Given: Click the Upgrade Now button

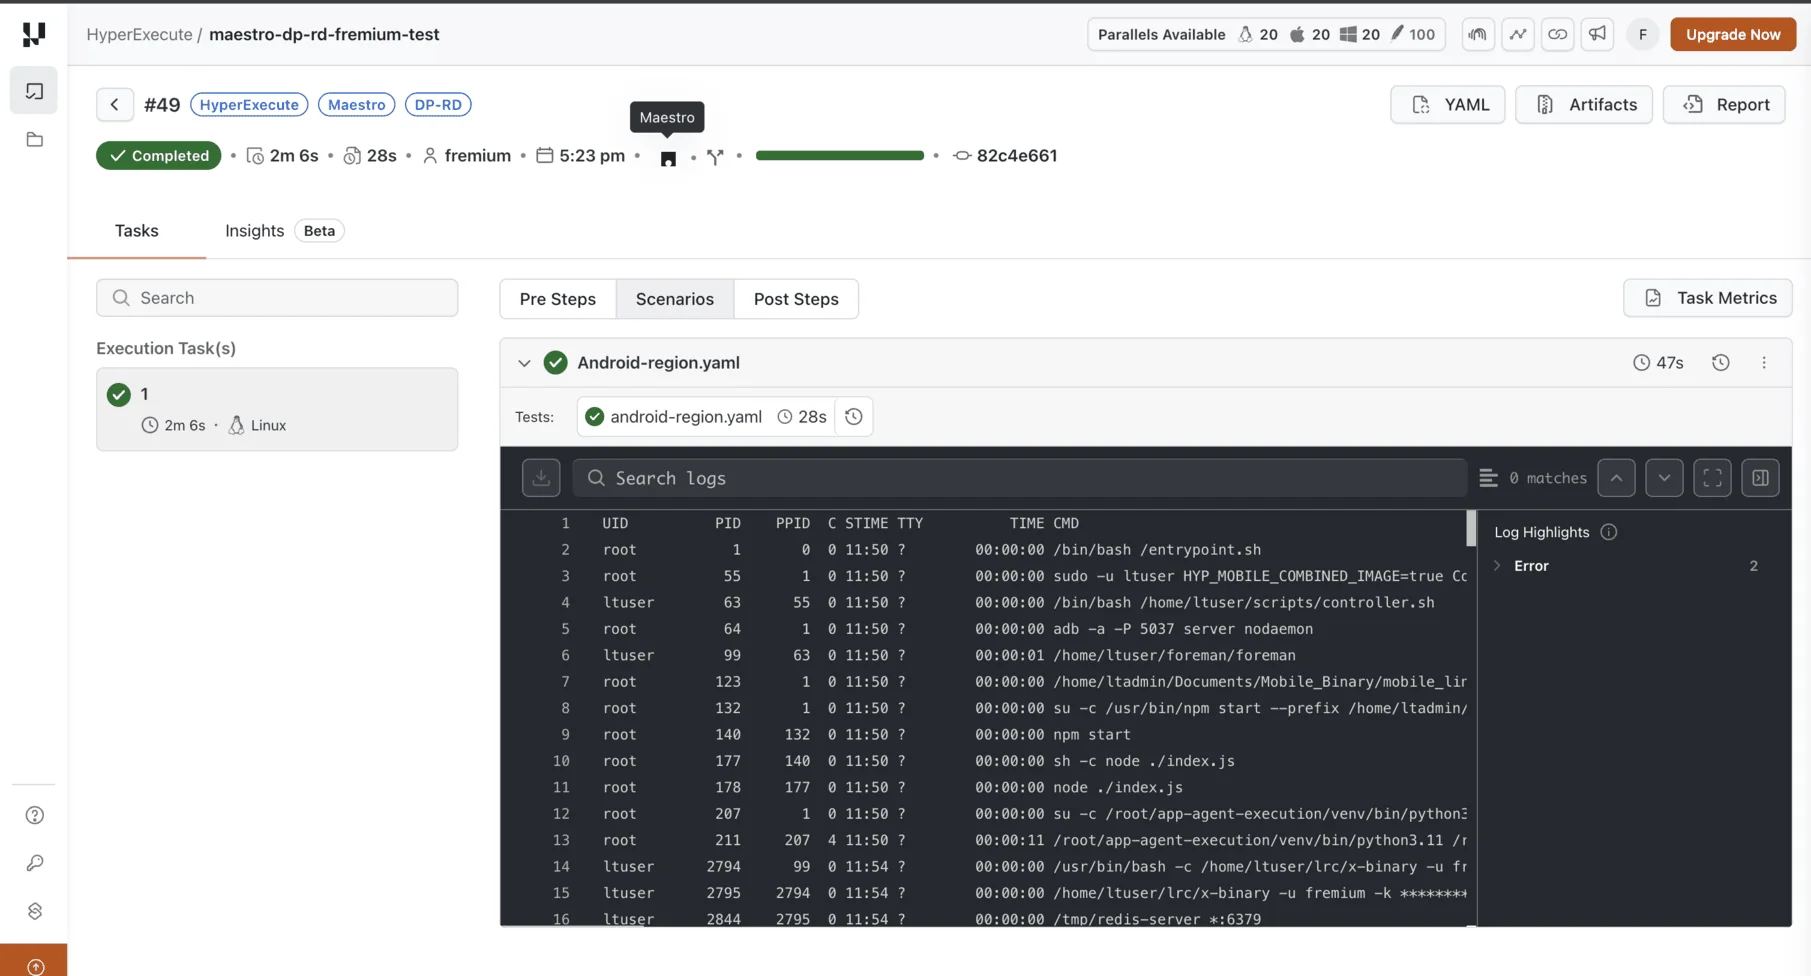Looking at the screenshot, I should (x=1733, y=34).
